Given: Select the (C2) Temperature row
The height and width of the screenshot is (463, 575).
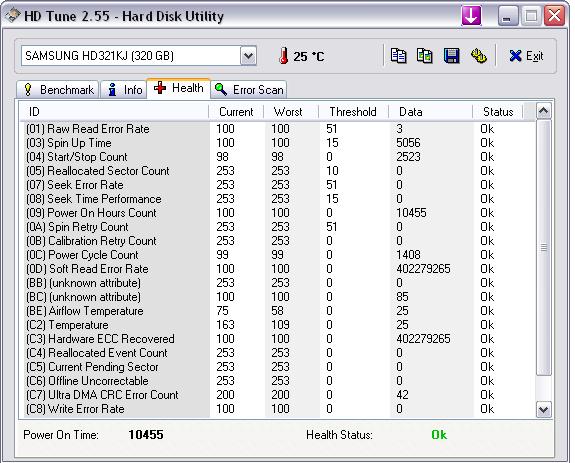Looking at the screenshot, I should (279, 325).
